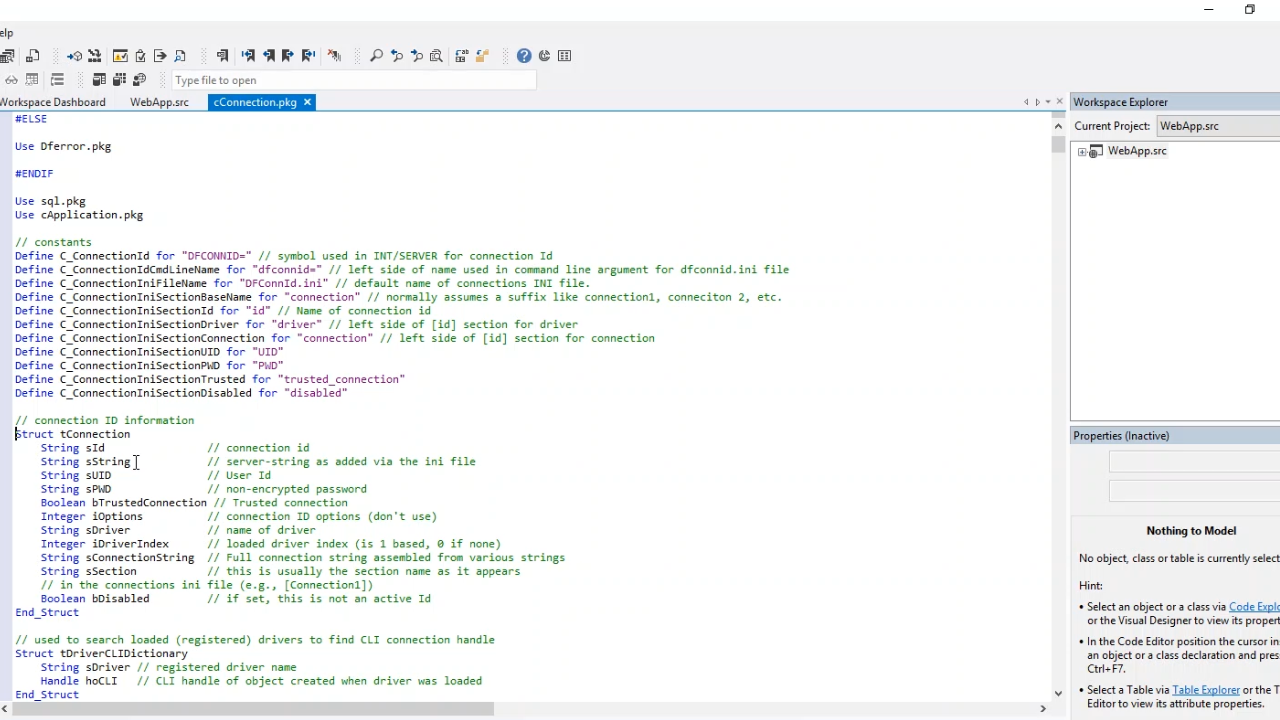Expand the WebApp.src tree node
Viewport: 1280px width, 720px height.
click(x=1082, y=152)
